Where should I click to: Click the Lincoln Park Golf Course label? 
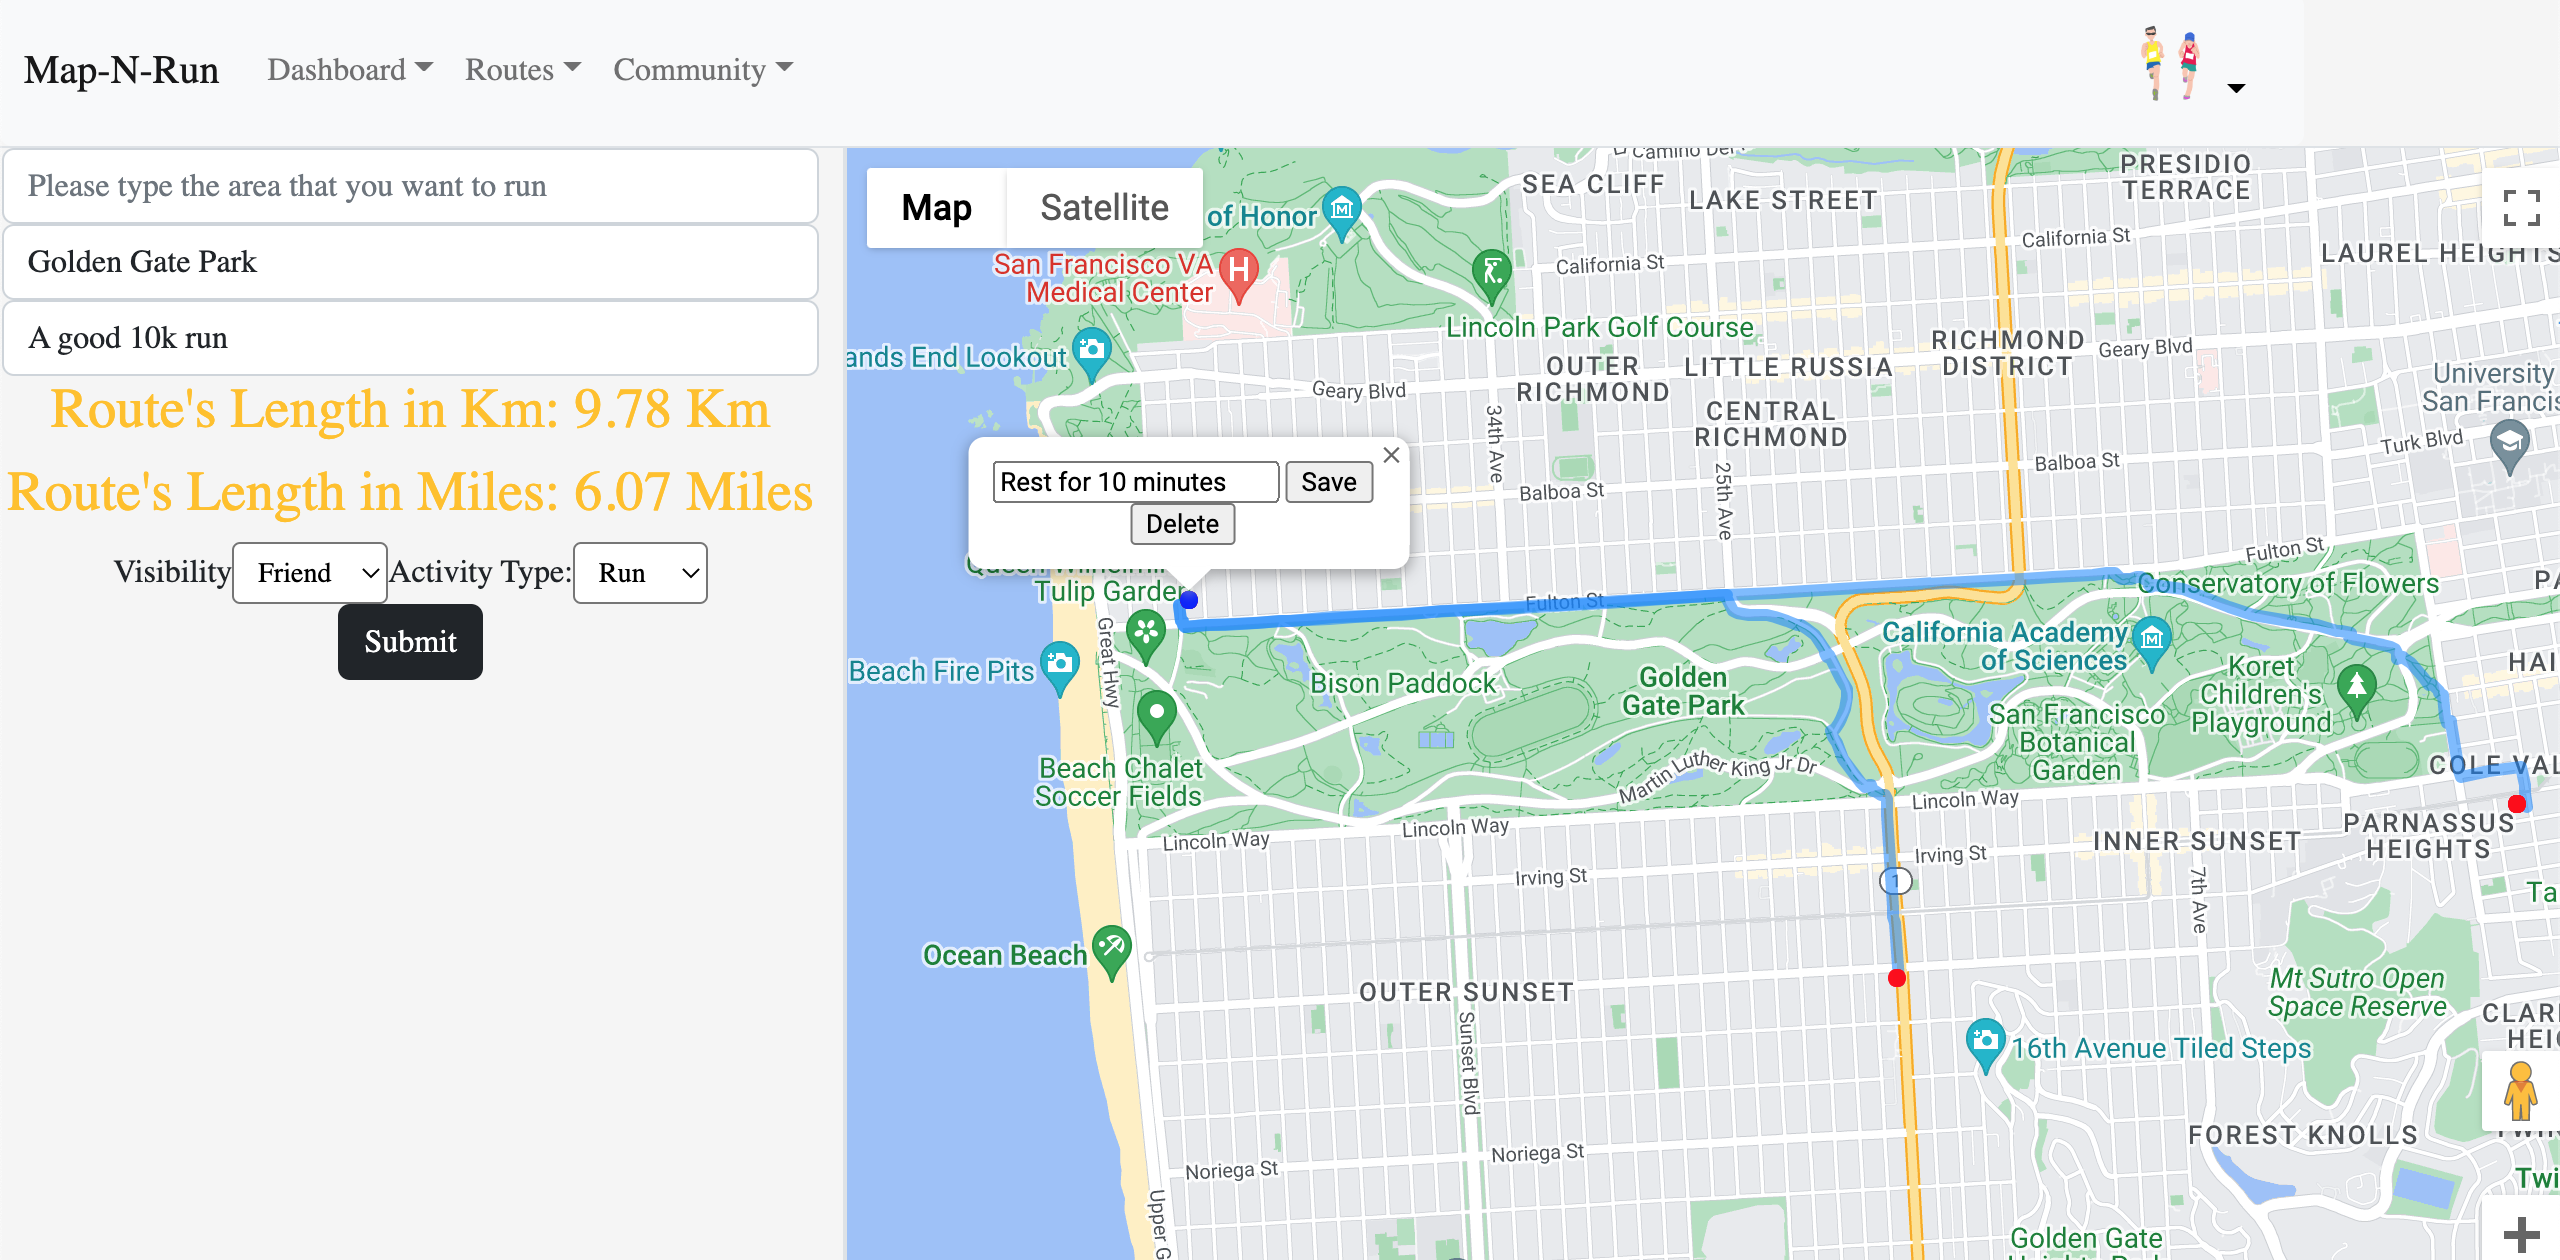coord(1600,327)
